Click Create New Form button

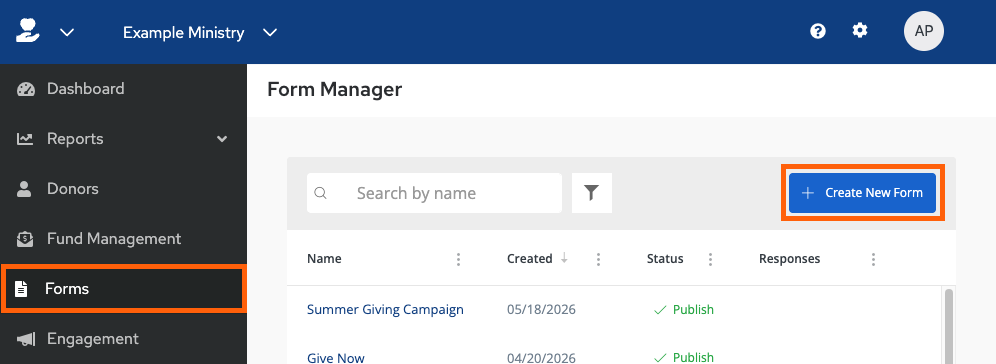[x=863, y=192]
